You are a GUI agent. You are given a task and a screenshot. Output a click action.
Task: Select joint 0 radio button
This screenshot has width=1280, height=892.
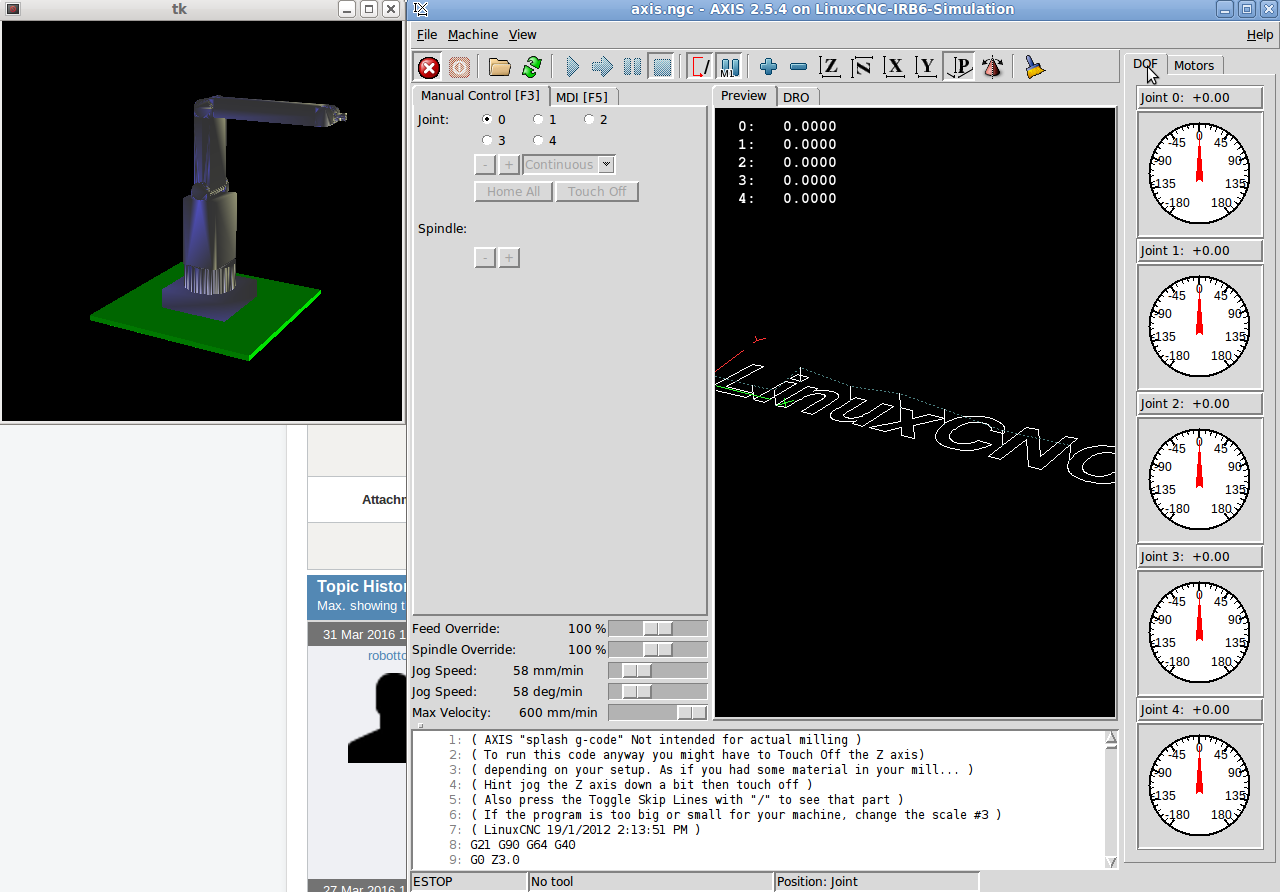coord(488,120)
